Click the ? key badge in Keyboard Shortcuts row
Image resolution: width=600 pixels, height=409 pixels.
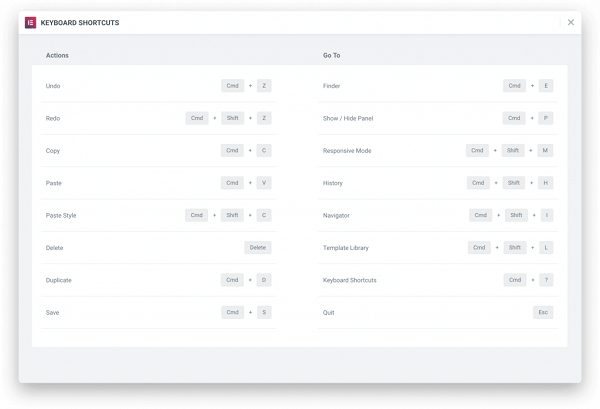click(546, 280)
